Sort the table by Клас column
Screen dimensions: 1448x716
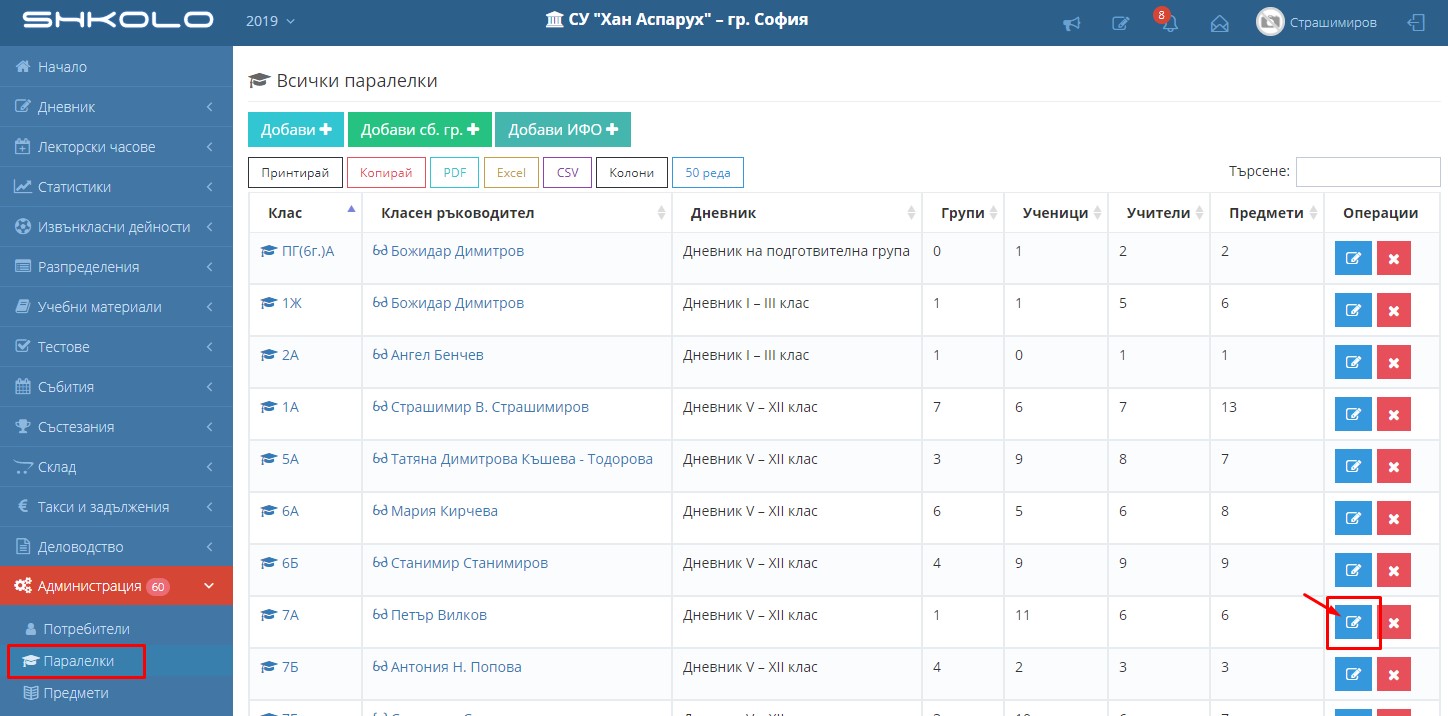tap(305, 213)
